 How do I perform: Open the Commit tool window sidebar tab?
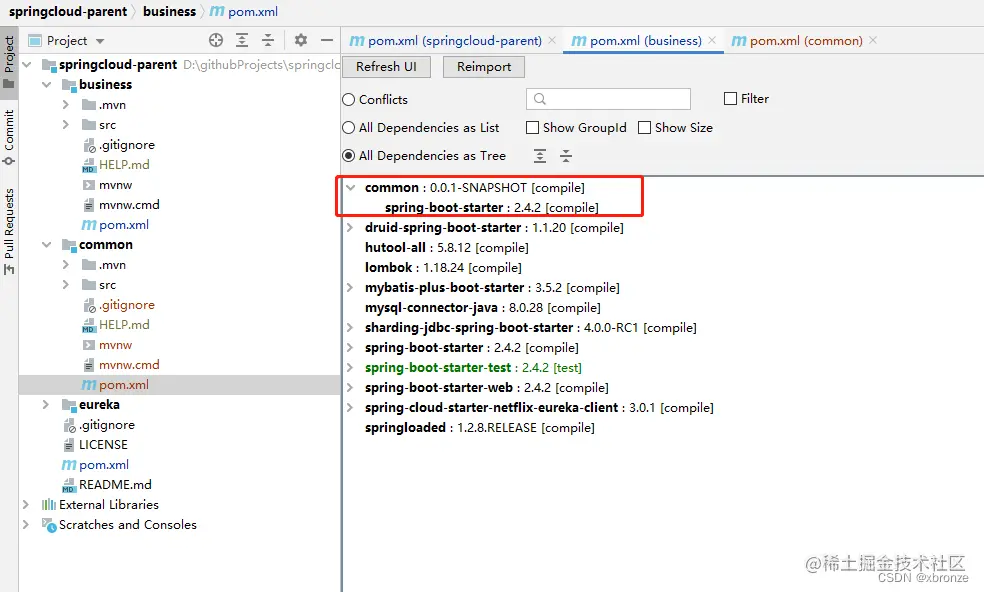point(9,137)
